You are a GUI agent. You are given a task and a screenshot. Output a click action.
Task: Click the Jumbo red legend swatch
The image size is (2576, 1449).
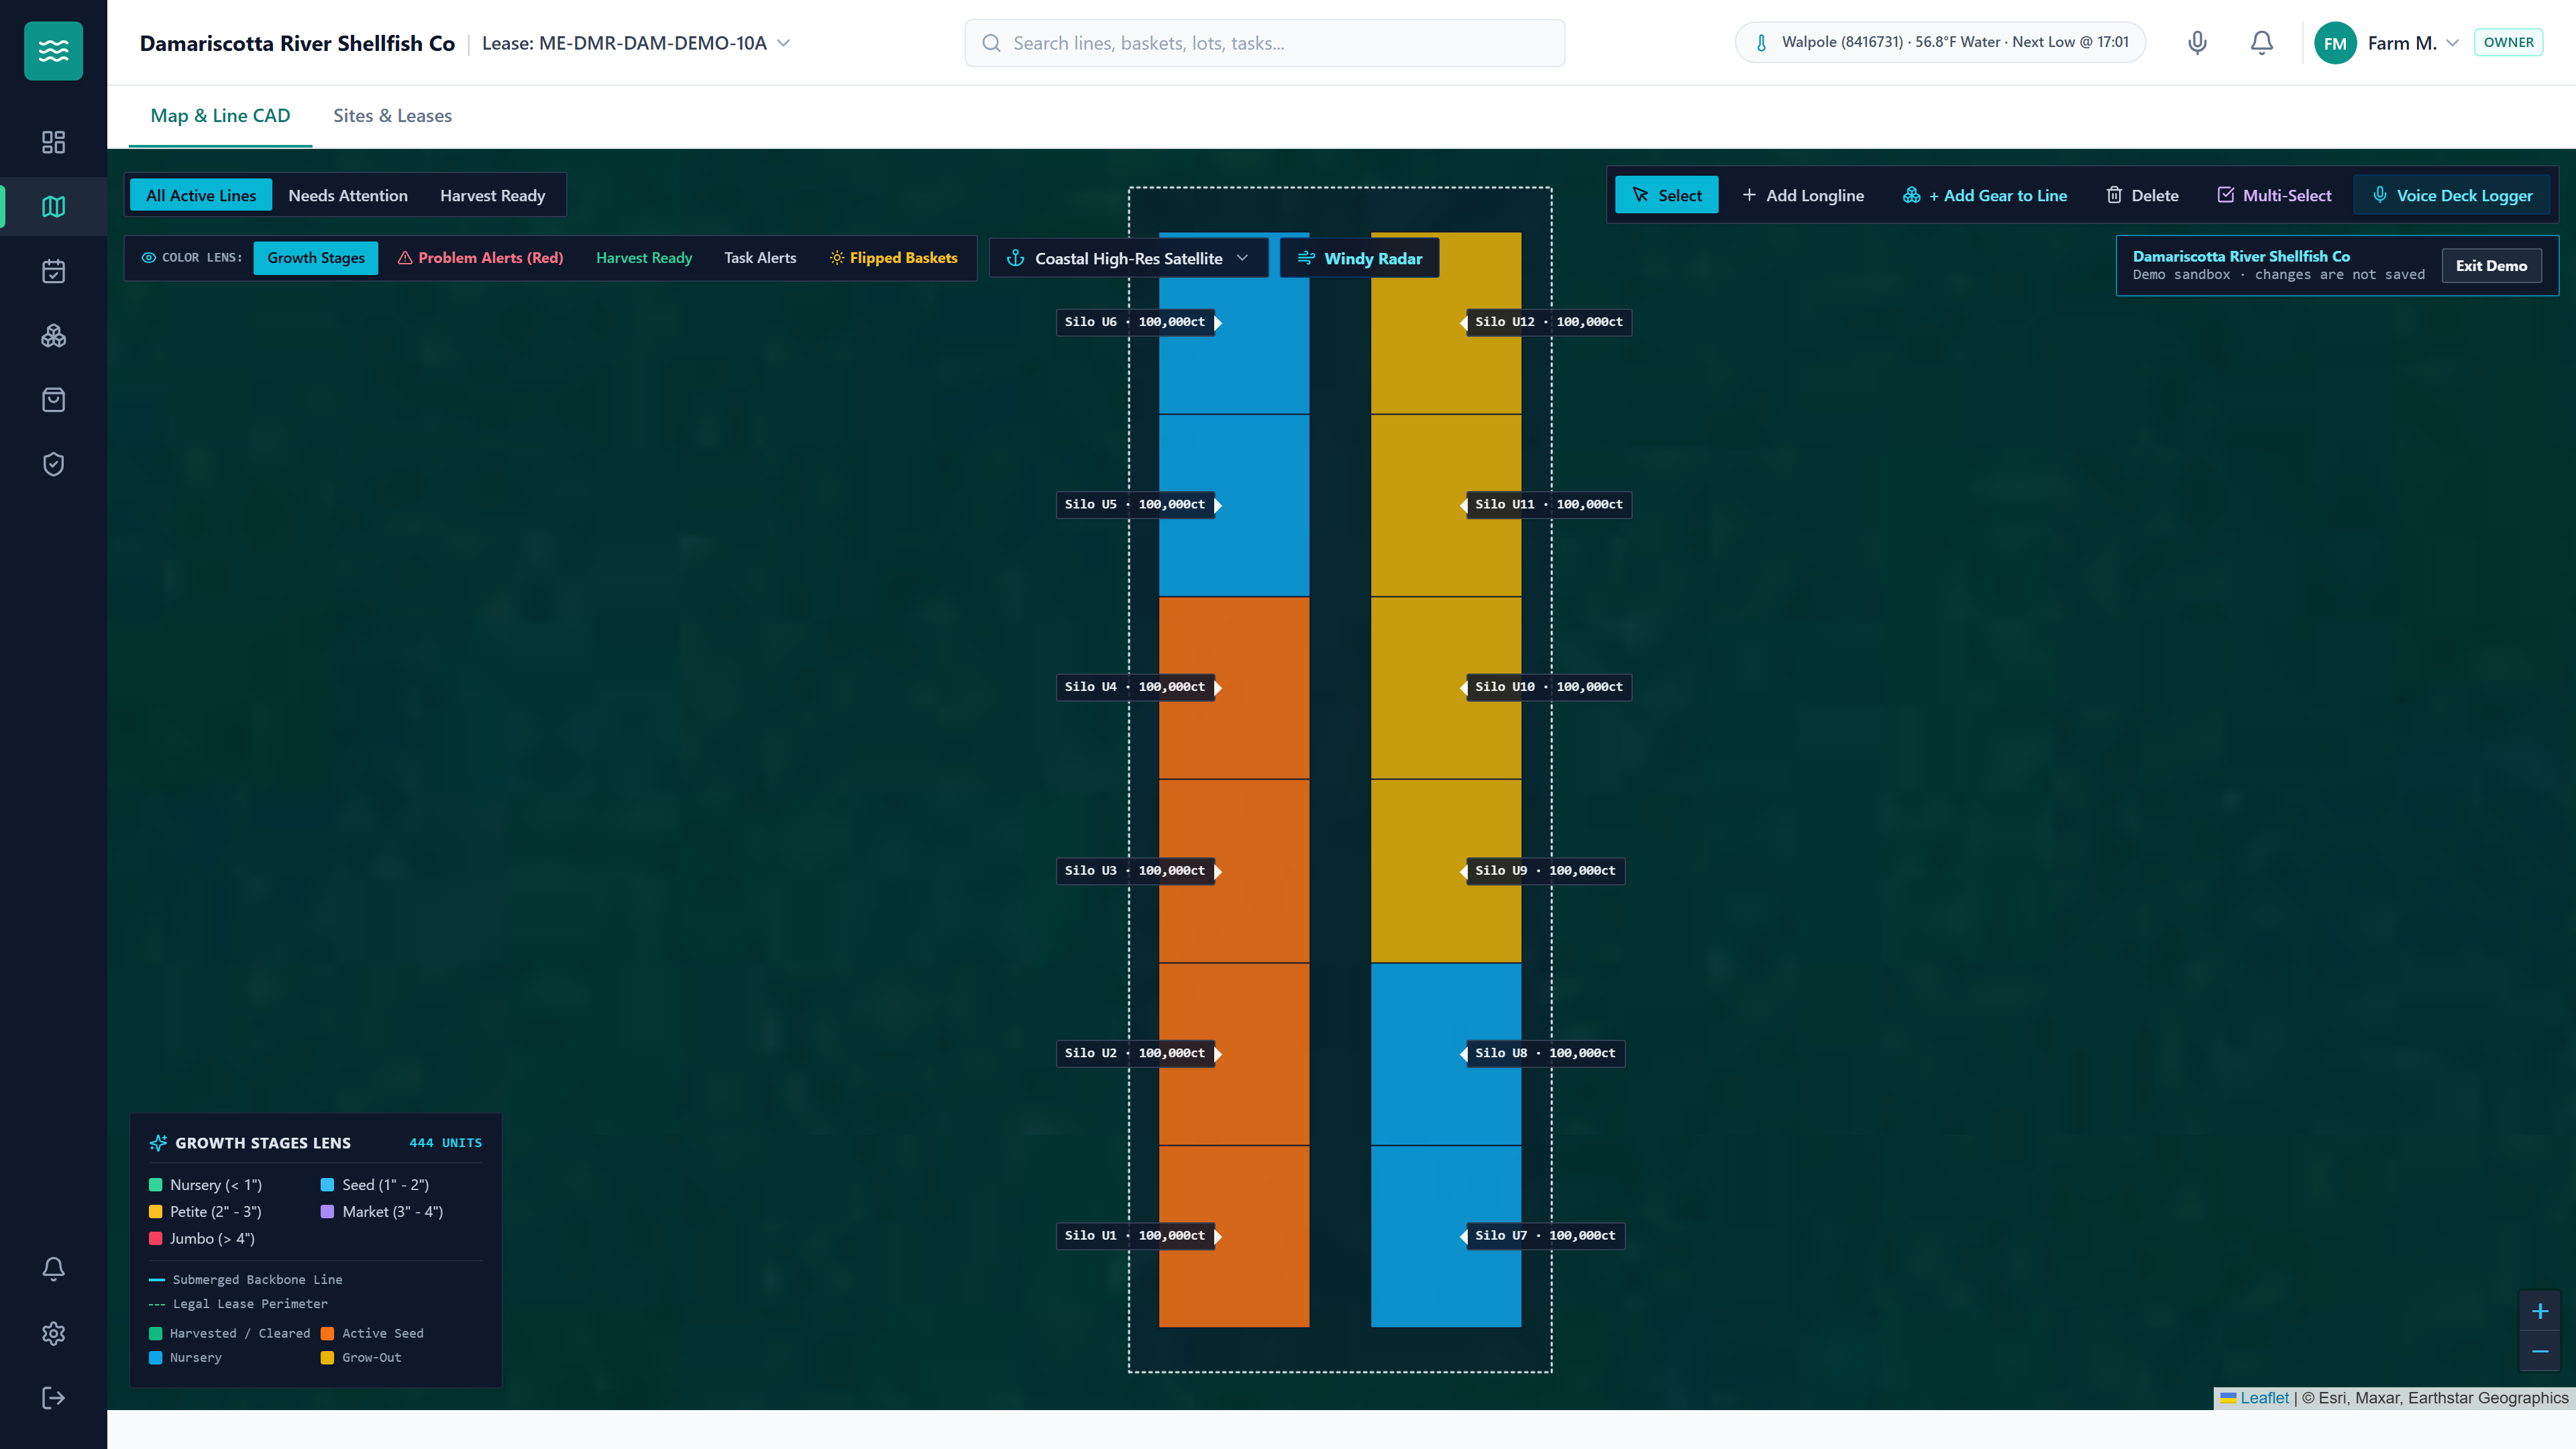click(x=155, y=1239)
